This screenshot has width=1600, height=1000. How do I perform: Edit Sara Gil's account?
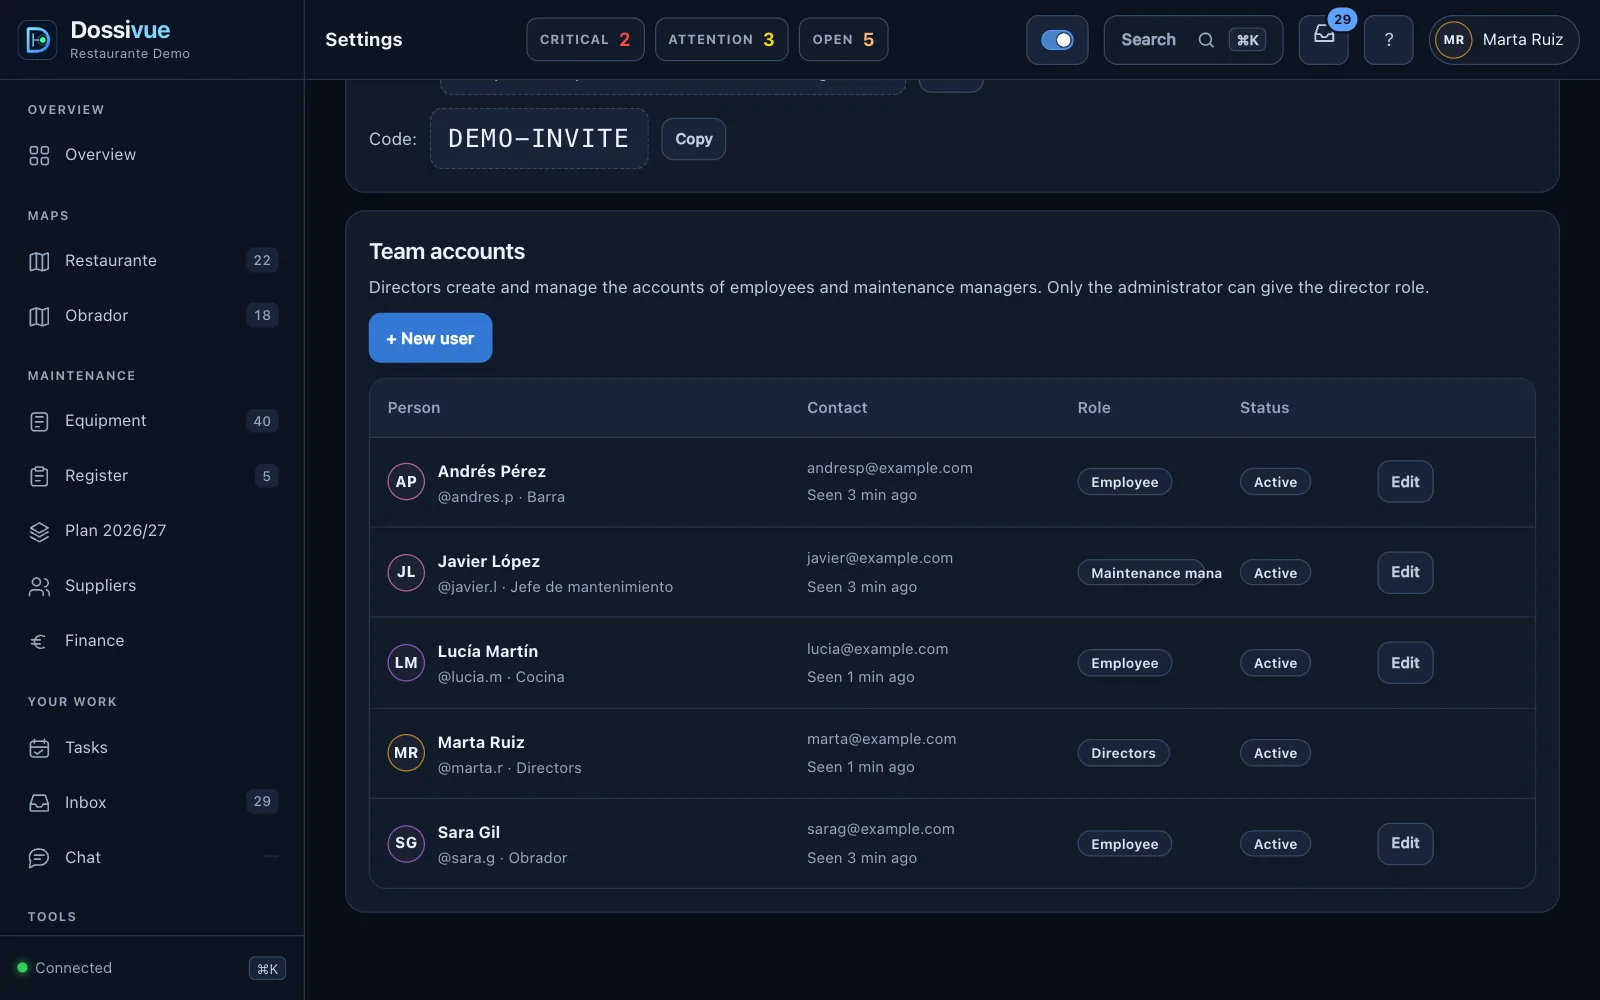point(1405,843)
